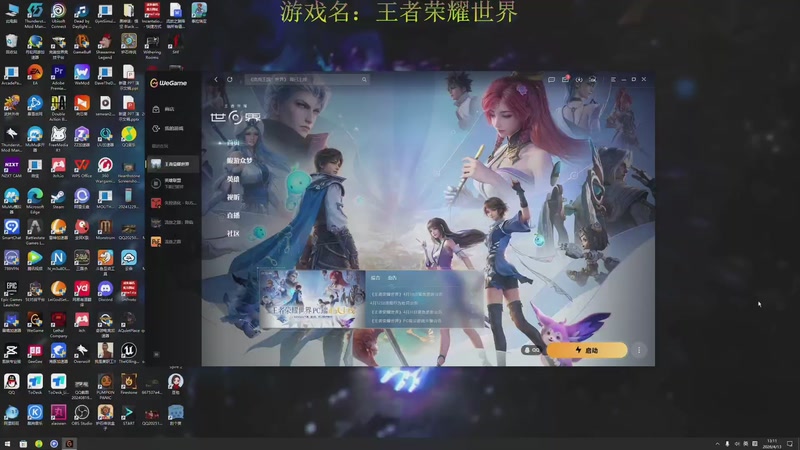
Task: Open more options beside the 启动 button
Action: (x=639, y=350)
